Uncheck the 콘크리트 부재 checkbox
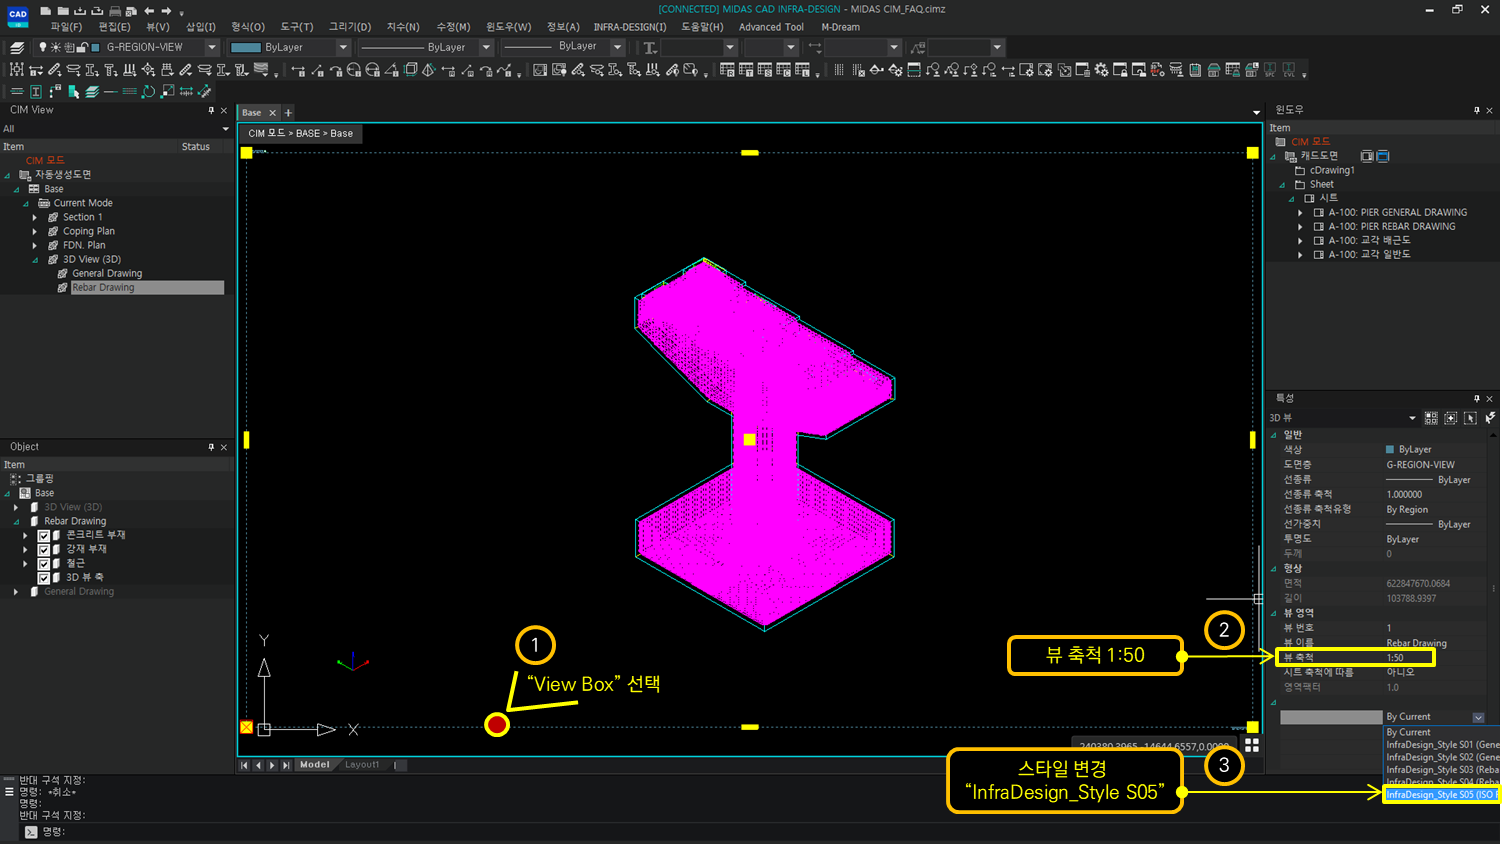This screenshot has height=844, width=1502. coord(44,536)
